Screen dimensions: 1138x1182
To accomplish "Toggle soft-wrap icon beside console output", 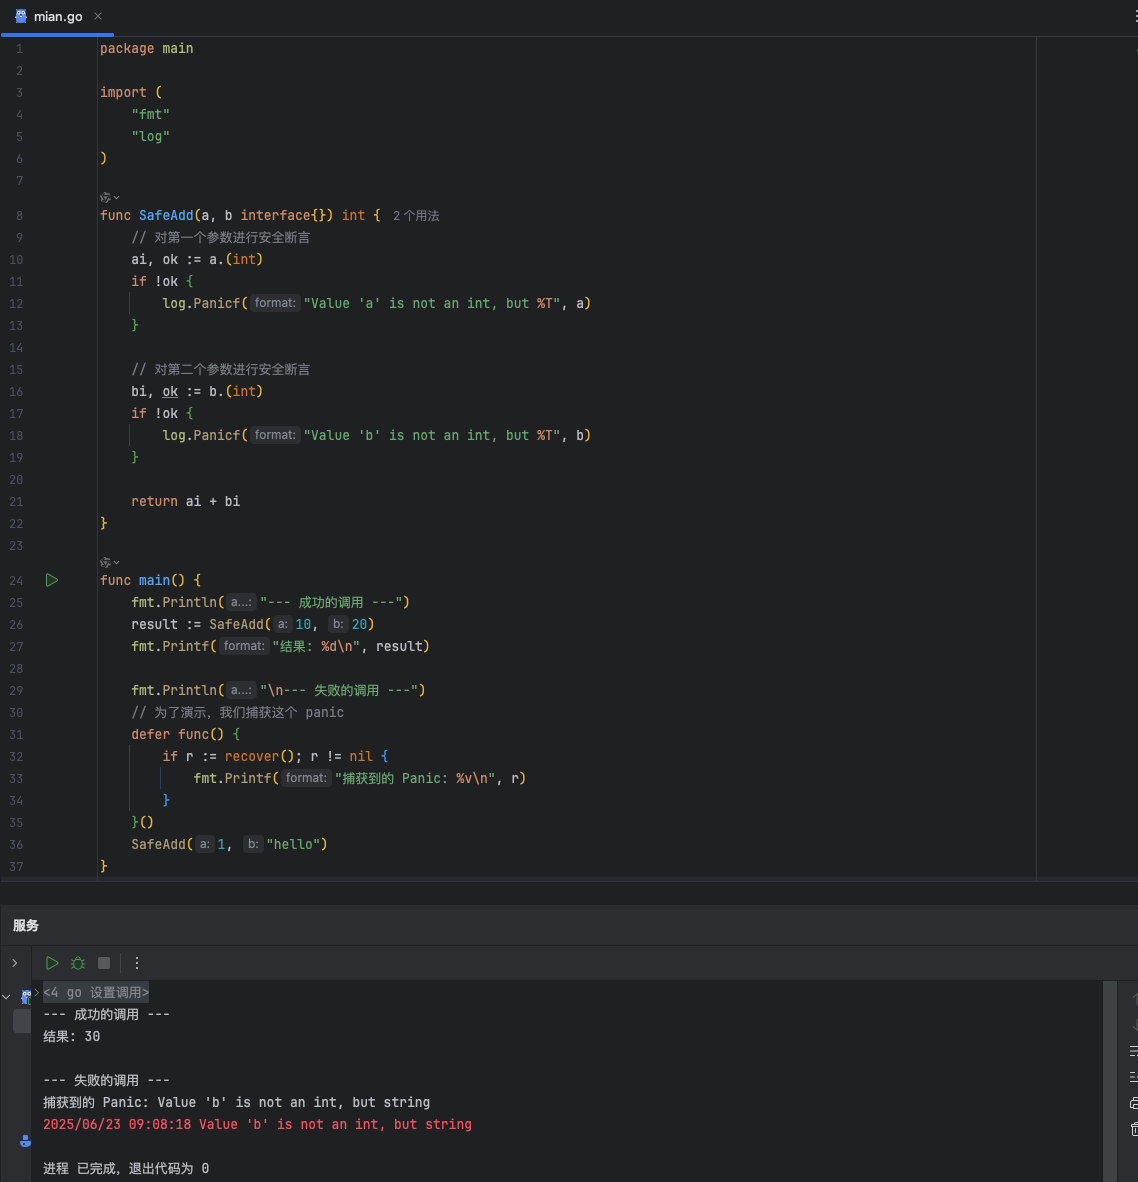I will (1133, 1052).
